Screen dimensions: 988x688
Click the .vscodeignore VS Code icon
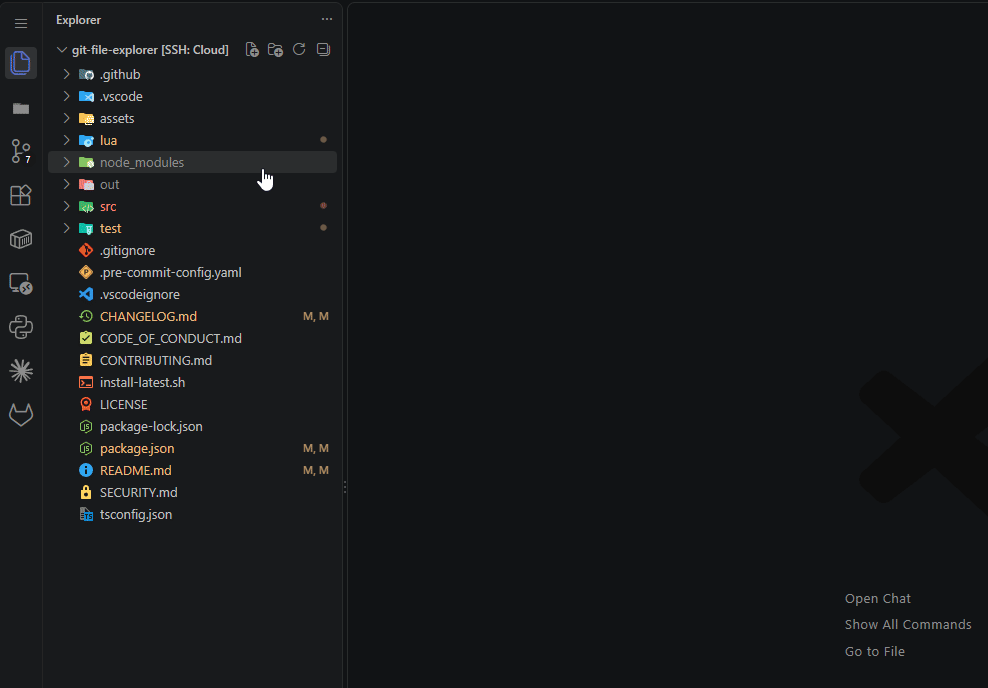(x=86, y=295)
